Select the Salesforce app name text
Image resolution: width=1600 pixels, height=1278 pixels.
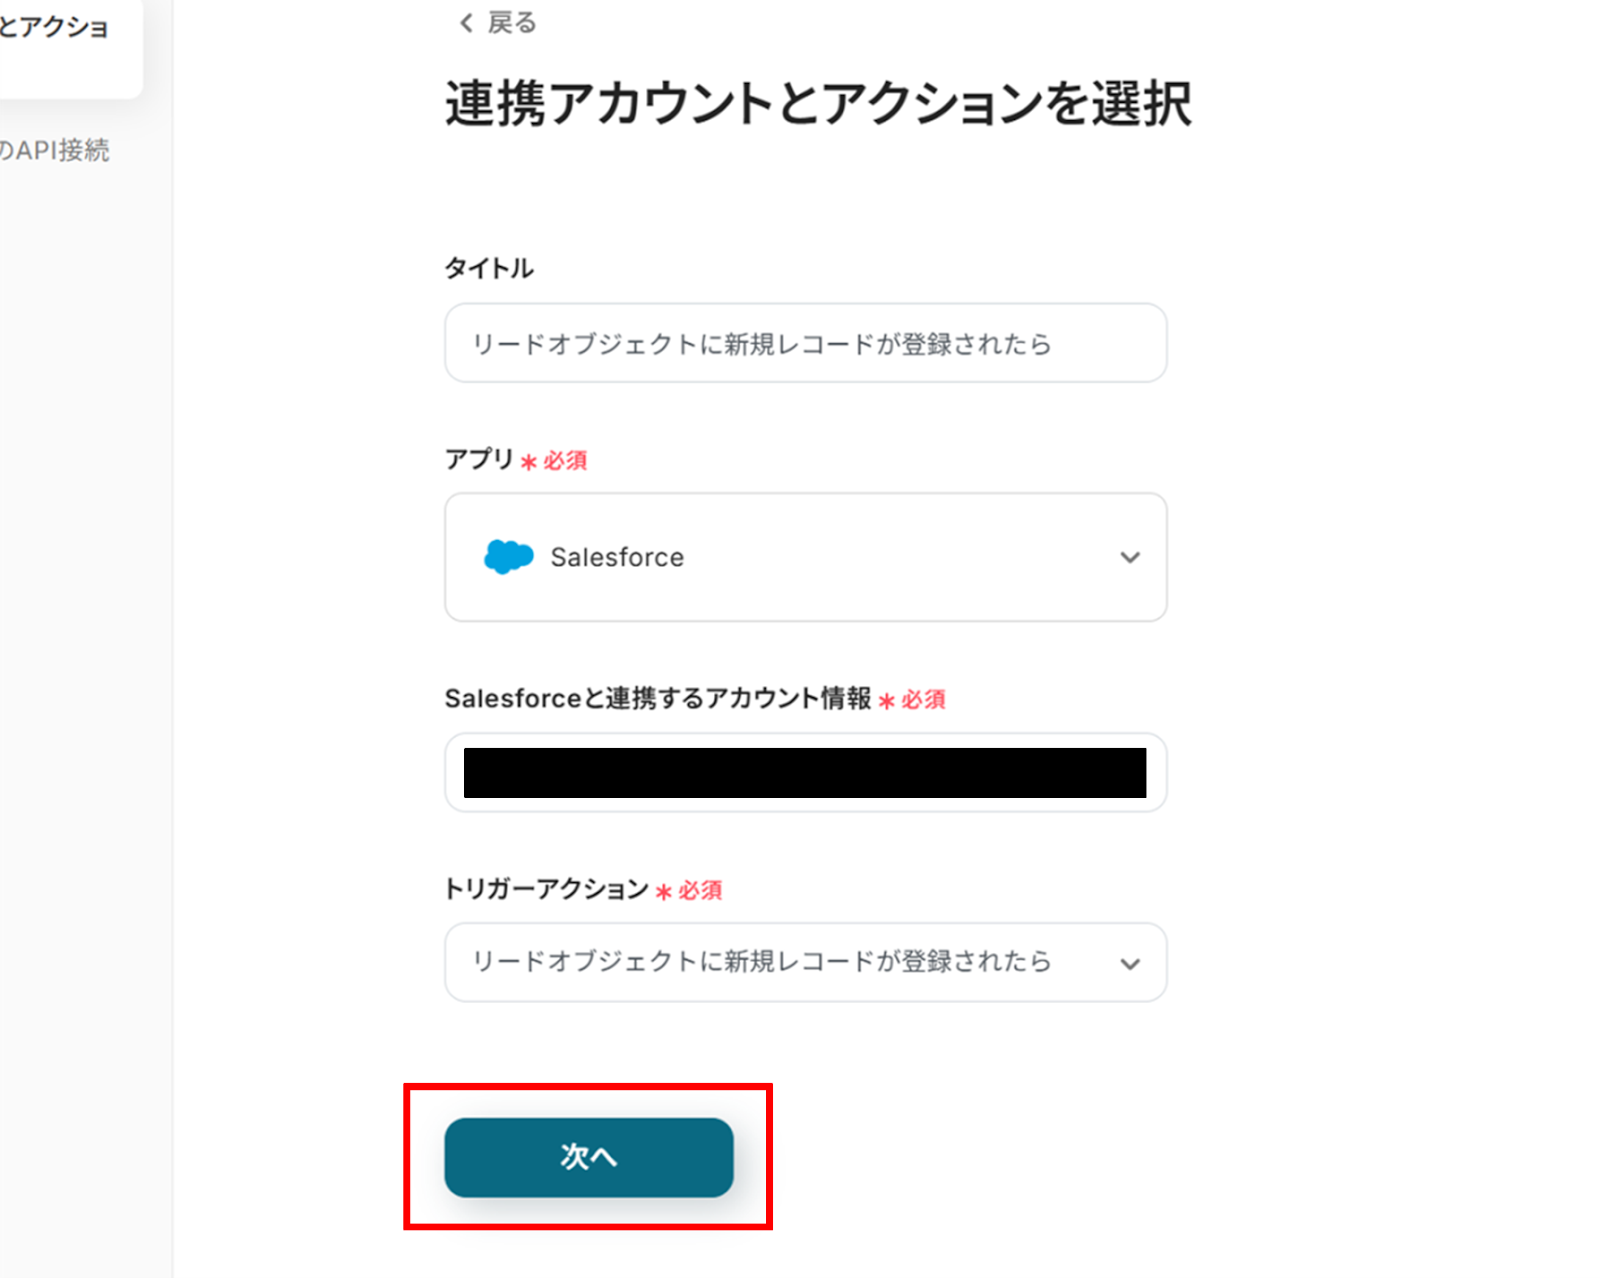(x=617, y=557)
